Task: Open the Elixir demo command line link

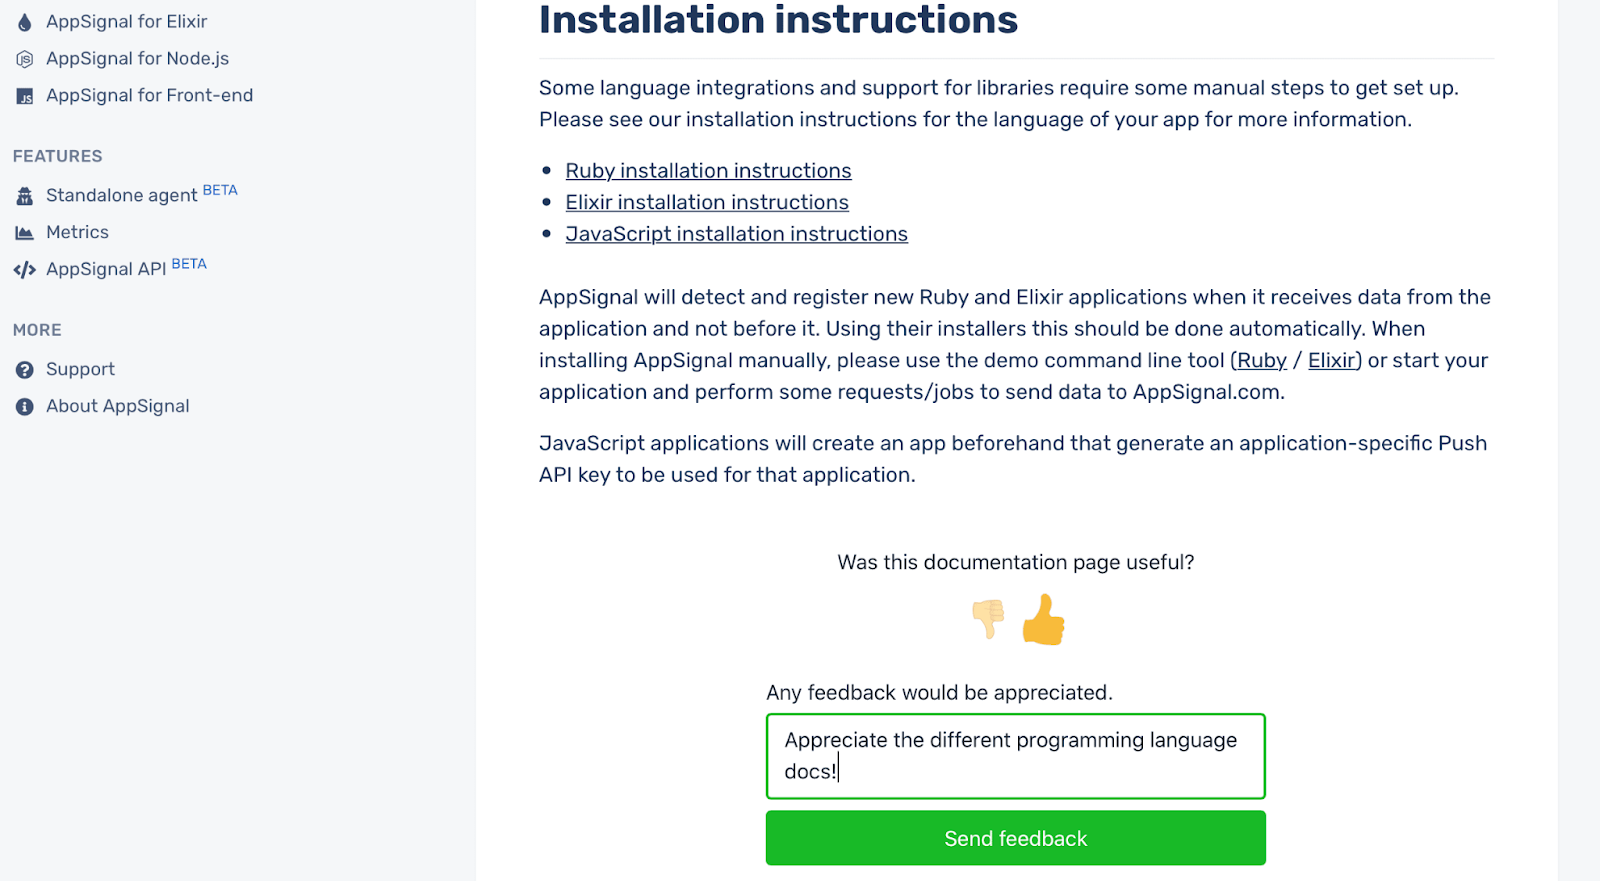Action: (1331, 360)
